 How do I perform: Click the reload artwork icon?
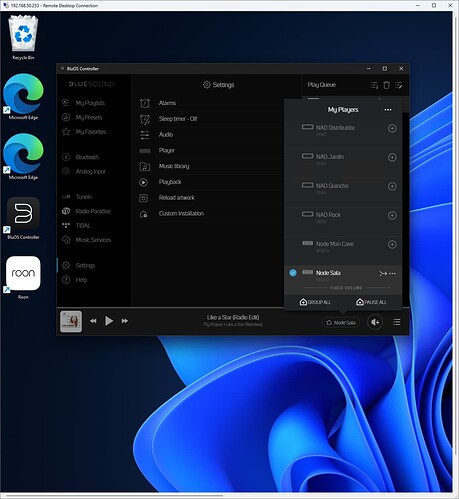[x=143, y=198]
